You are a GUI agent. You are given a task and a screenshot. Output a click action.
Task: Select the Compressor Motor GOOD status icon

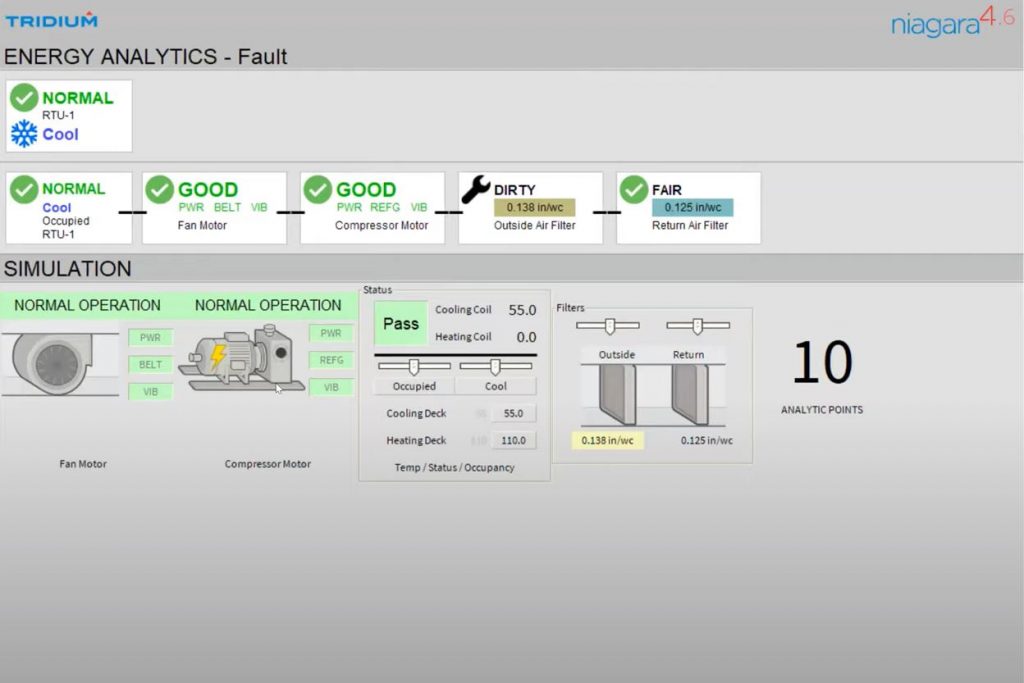click(319, 190)
